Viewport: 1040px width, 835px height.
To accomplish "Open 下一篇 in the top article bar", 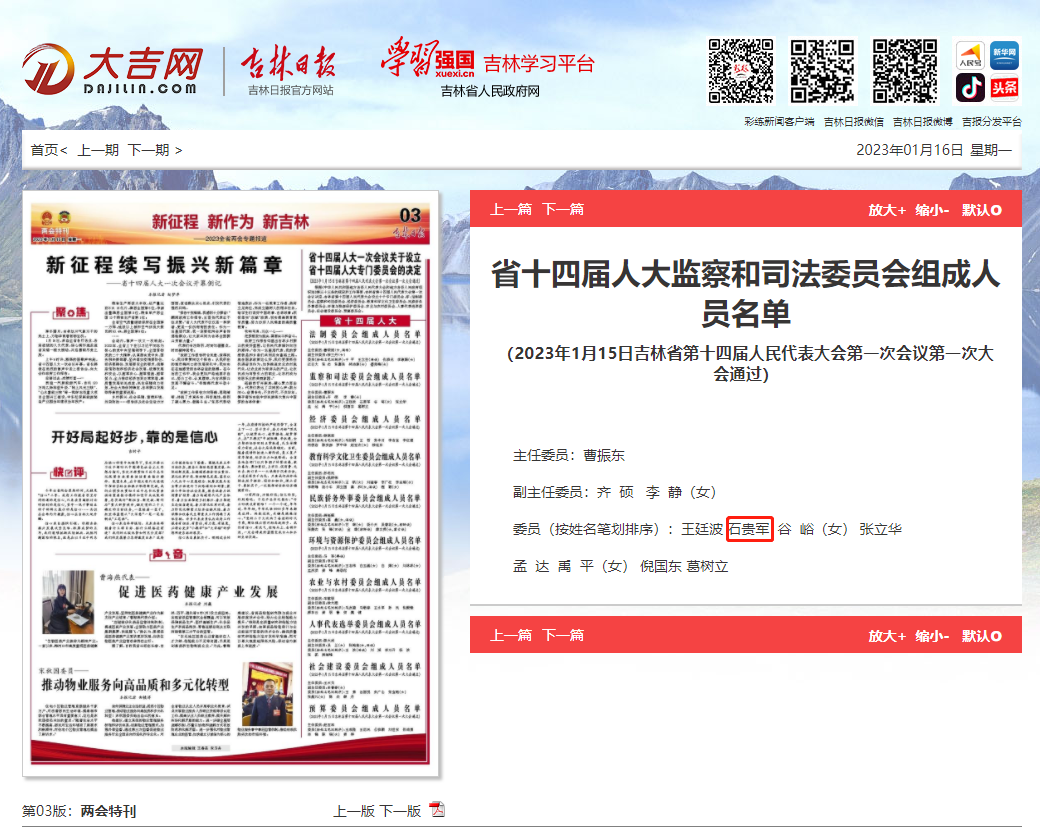I will coord(562,210).
